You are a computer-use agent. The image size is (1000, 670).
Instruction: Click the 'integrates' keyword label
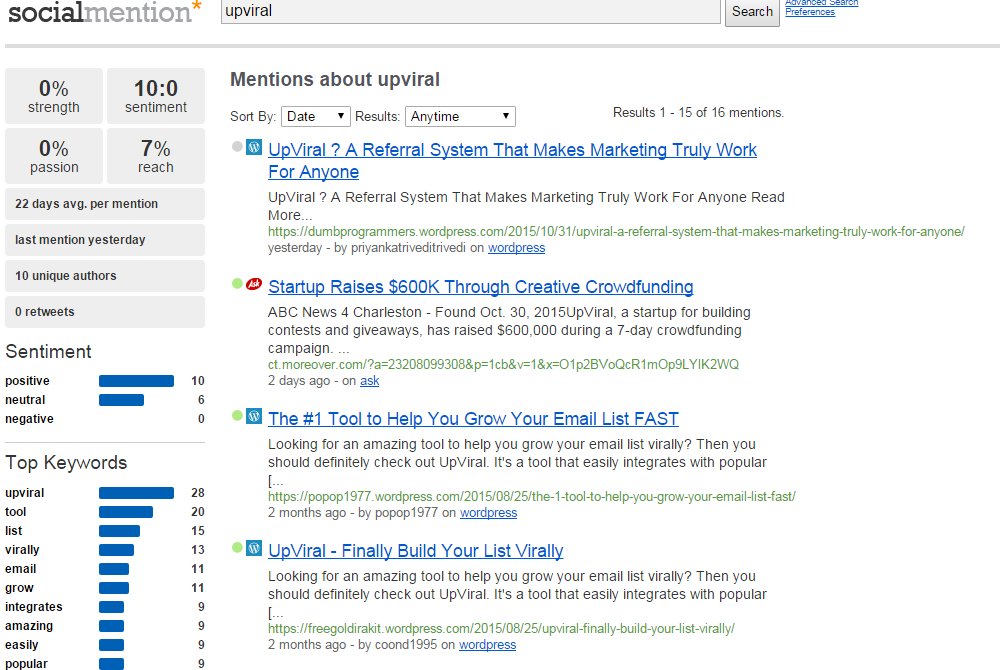click(x=34, y=607)
